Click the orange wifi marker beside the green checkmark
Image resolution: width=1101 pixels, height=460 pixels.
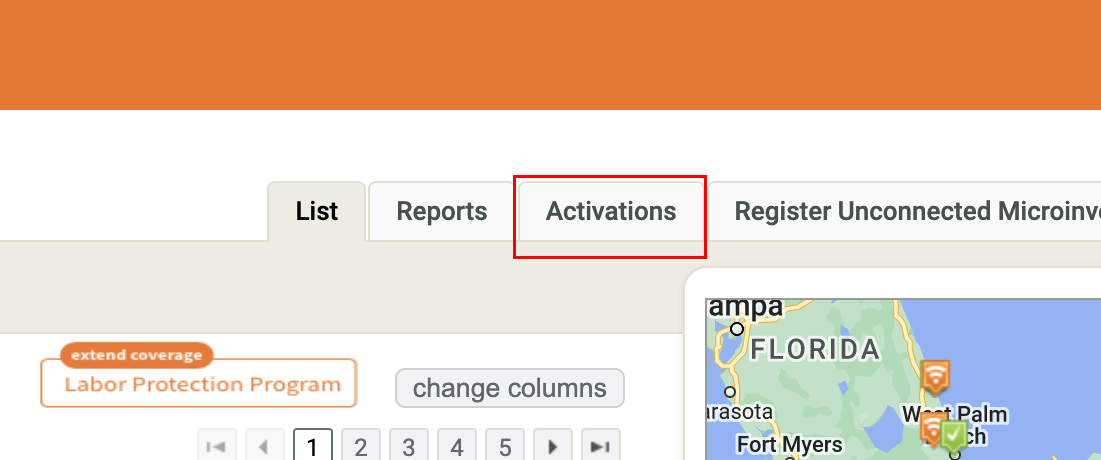932,429
